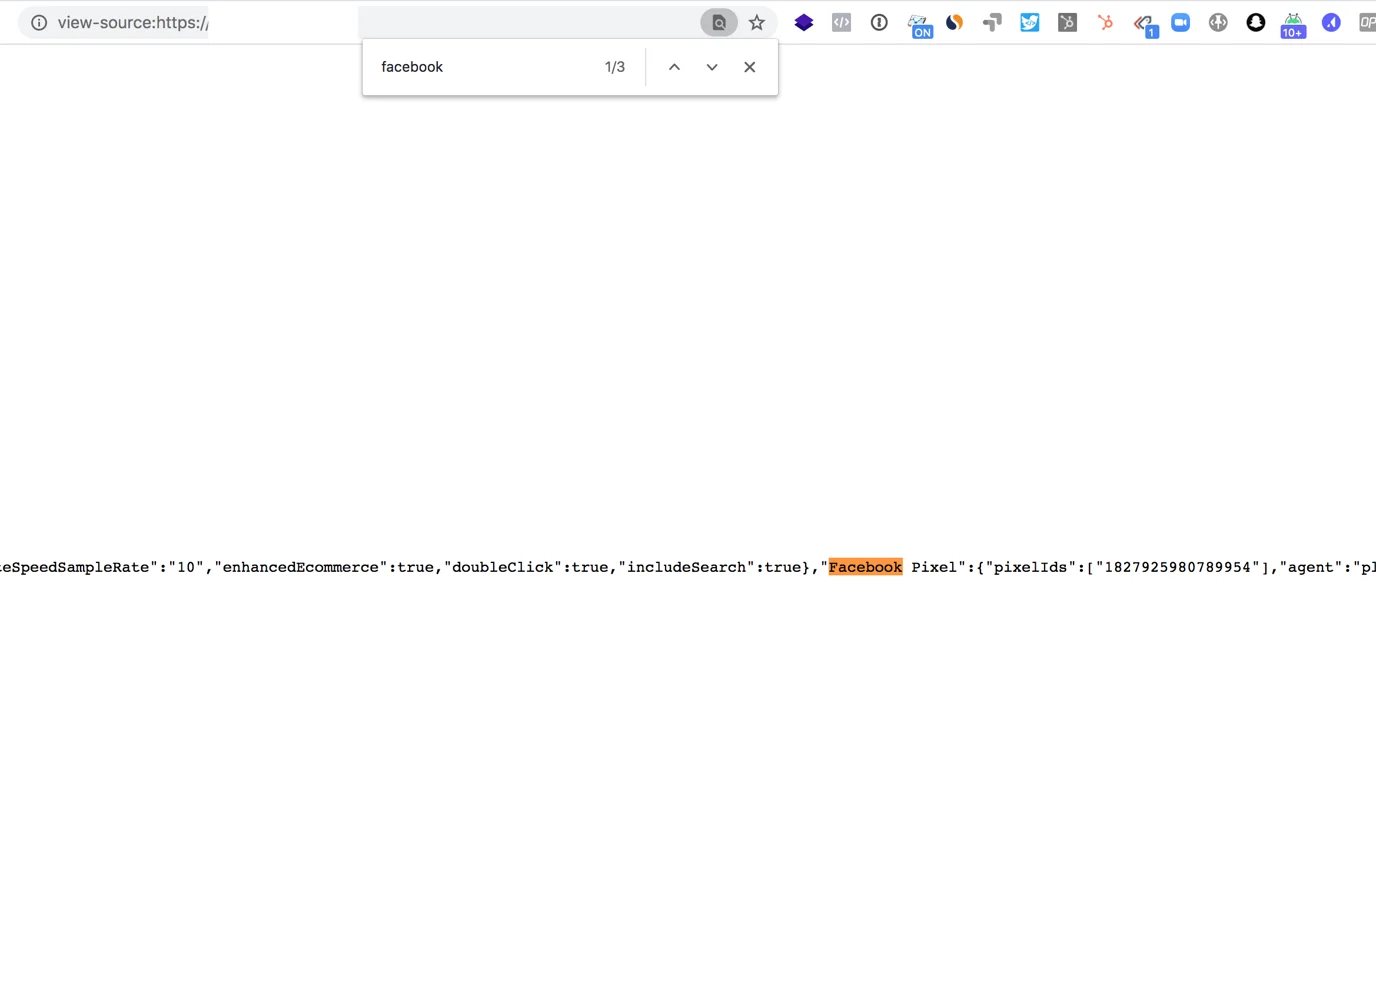Open the purple stacked layers extension

(804, 22)
